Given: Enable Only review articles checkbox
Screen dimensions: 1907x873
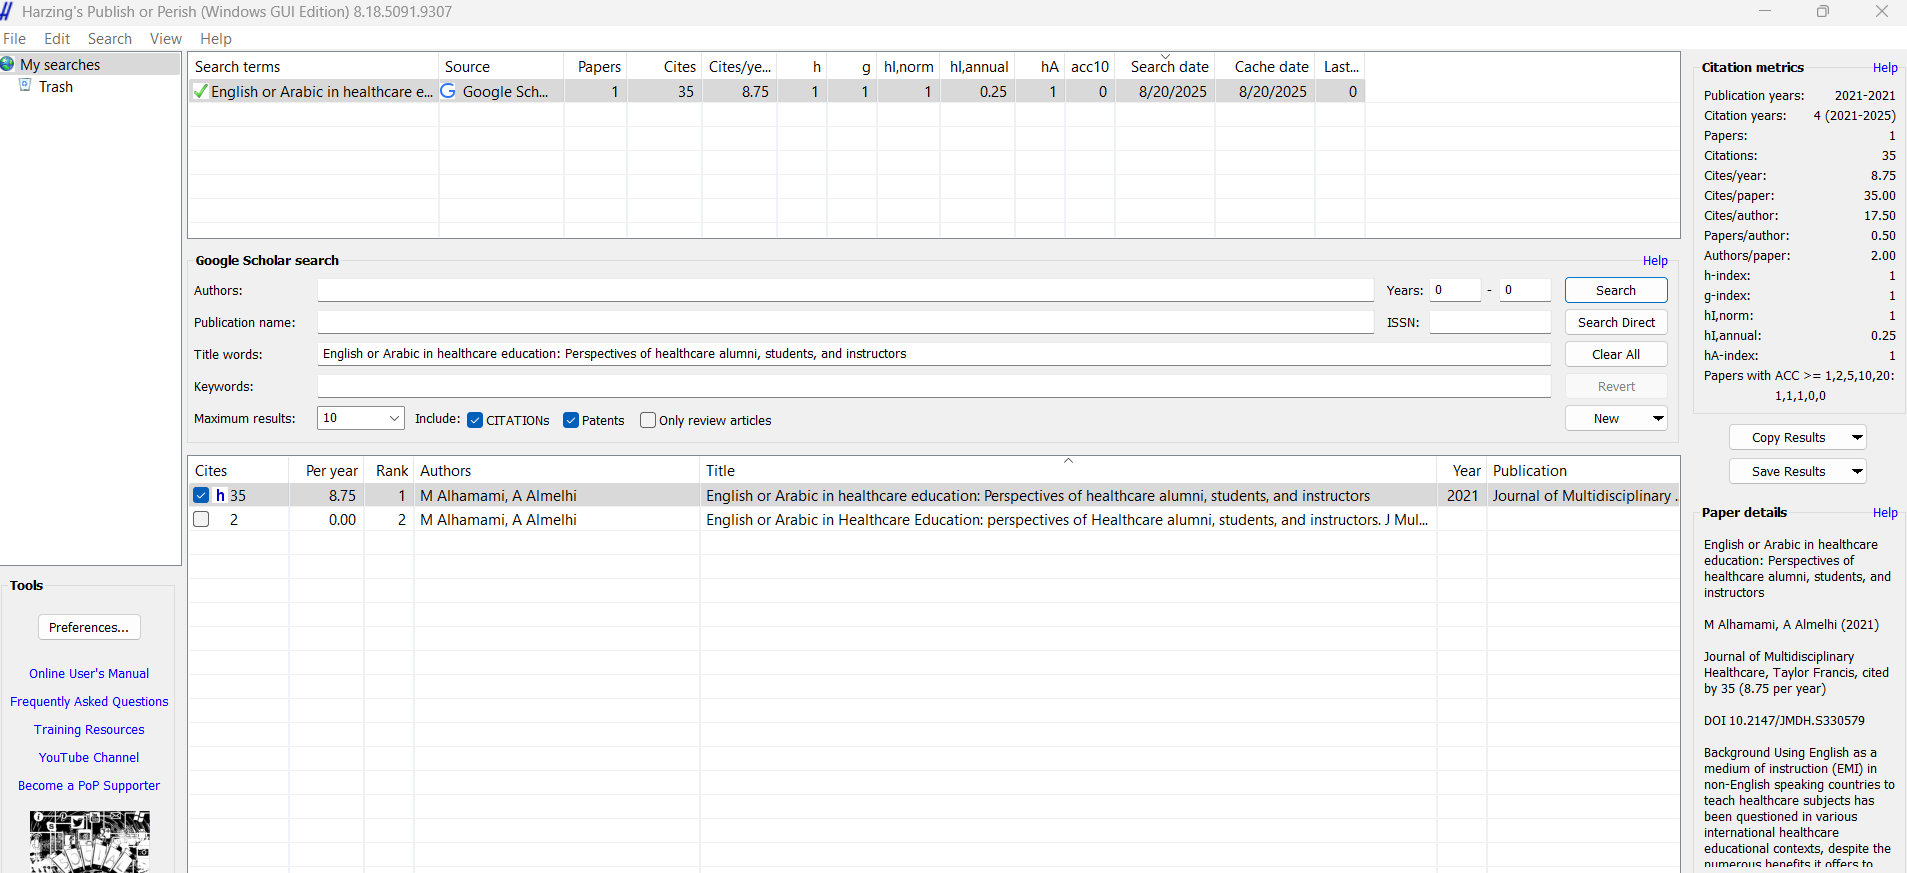Looking at the screenshot, I should 648,420.
